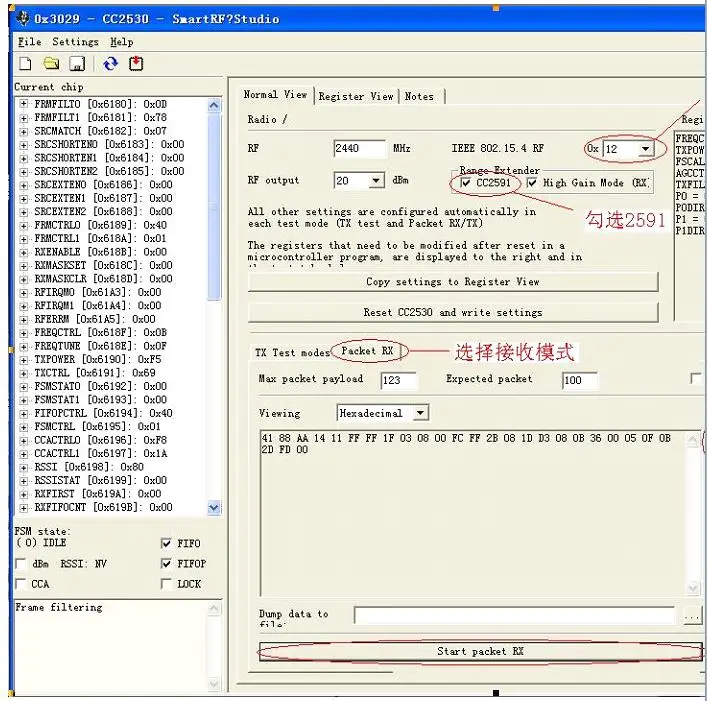Expand the RXFIFOCNT register node
The height and width of the screenshot is (701, 707).
pos(23,507)
